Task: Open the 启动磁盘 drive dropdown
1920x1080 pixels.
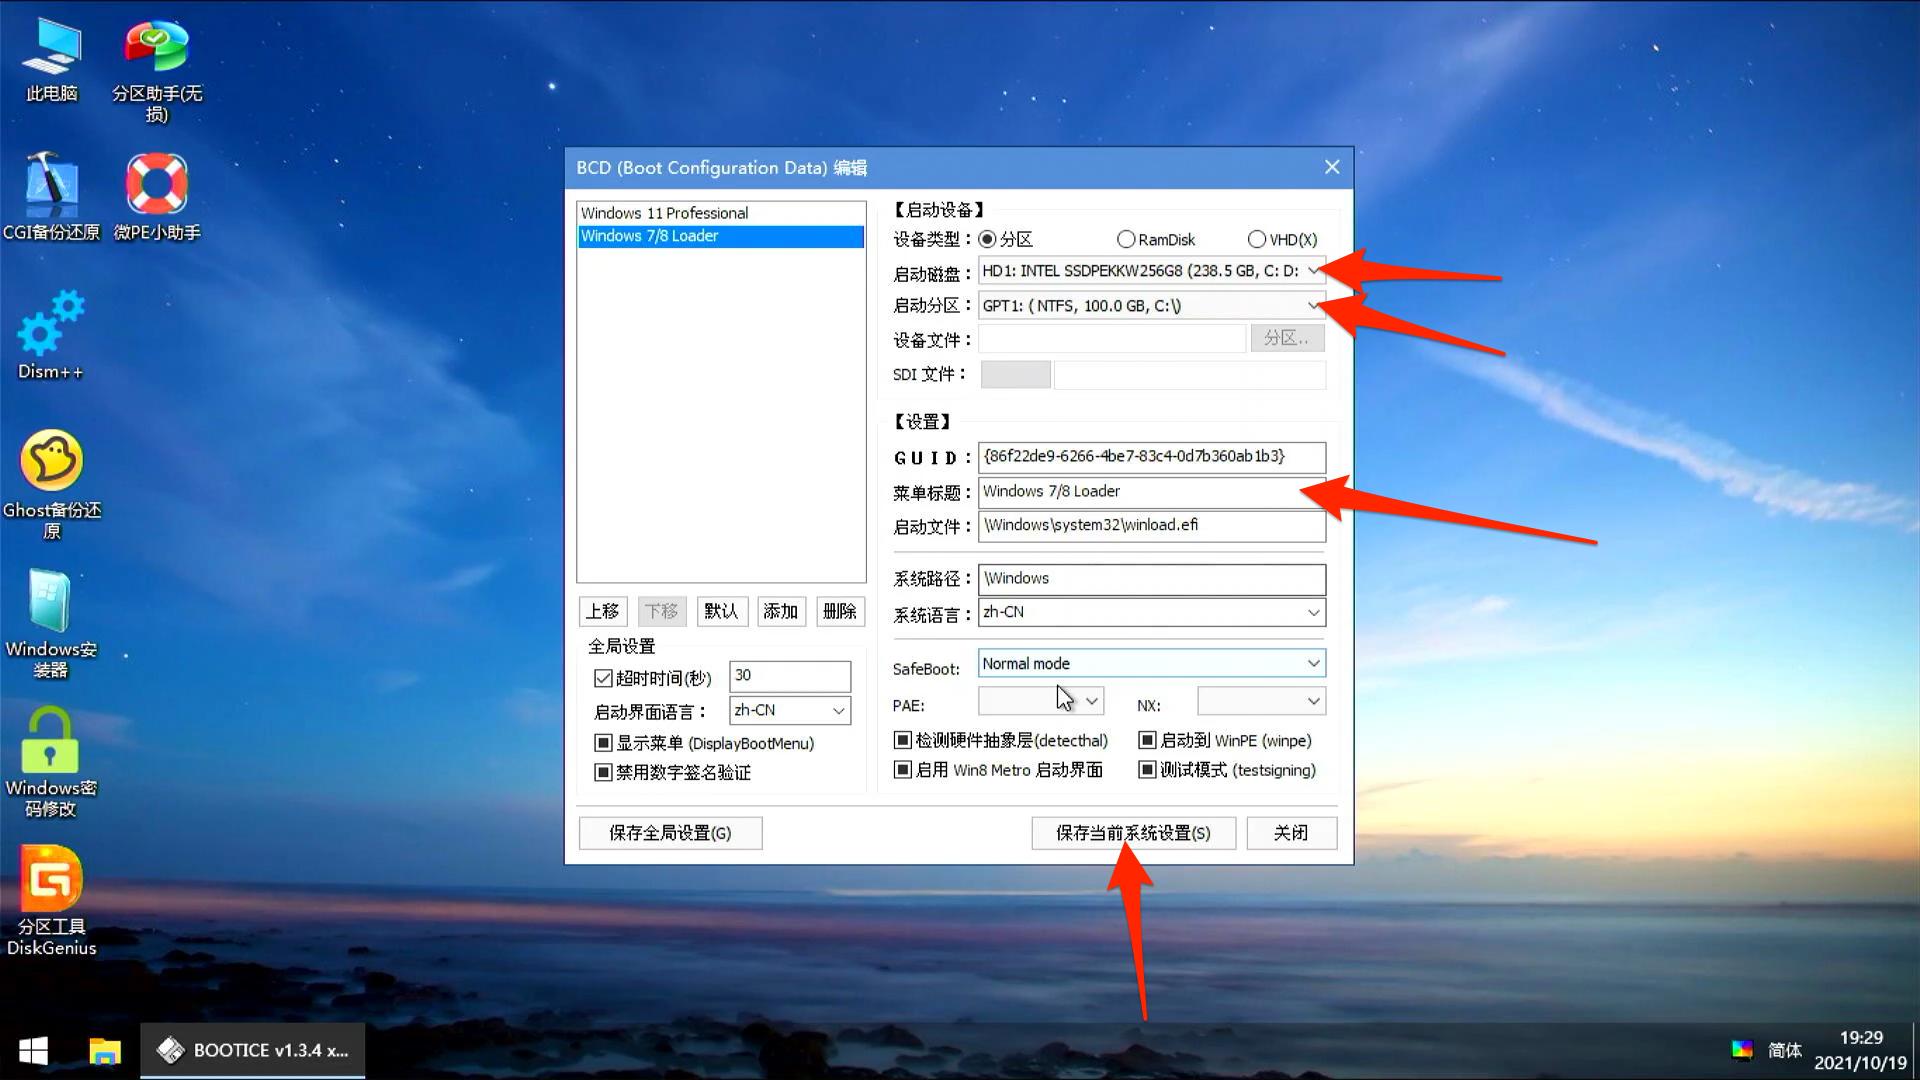Action: coord(1314,271)
